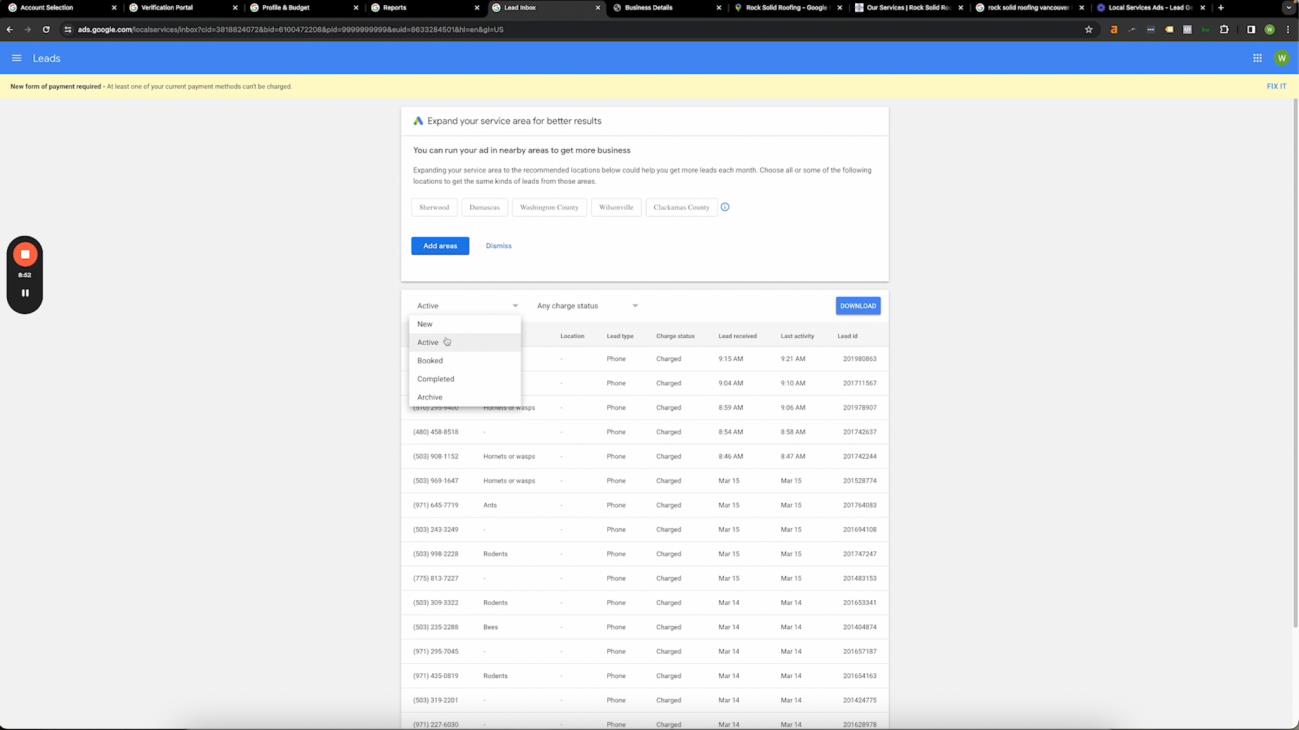This screenshot has width=1299, height=730.
Task: Switch to the Verification Portal tab
Action: tap(182, 8)
